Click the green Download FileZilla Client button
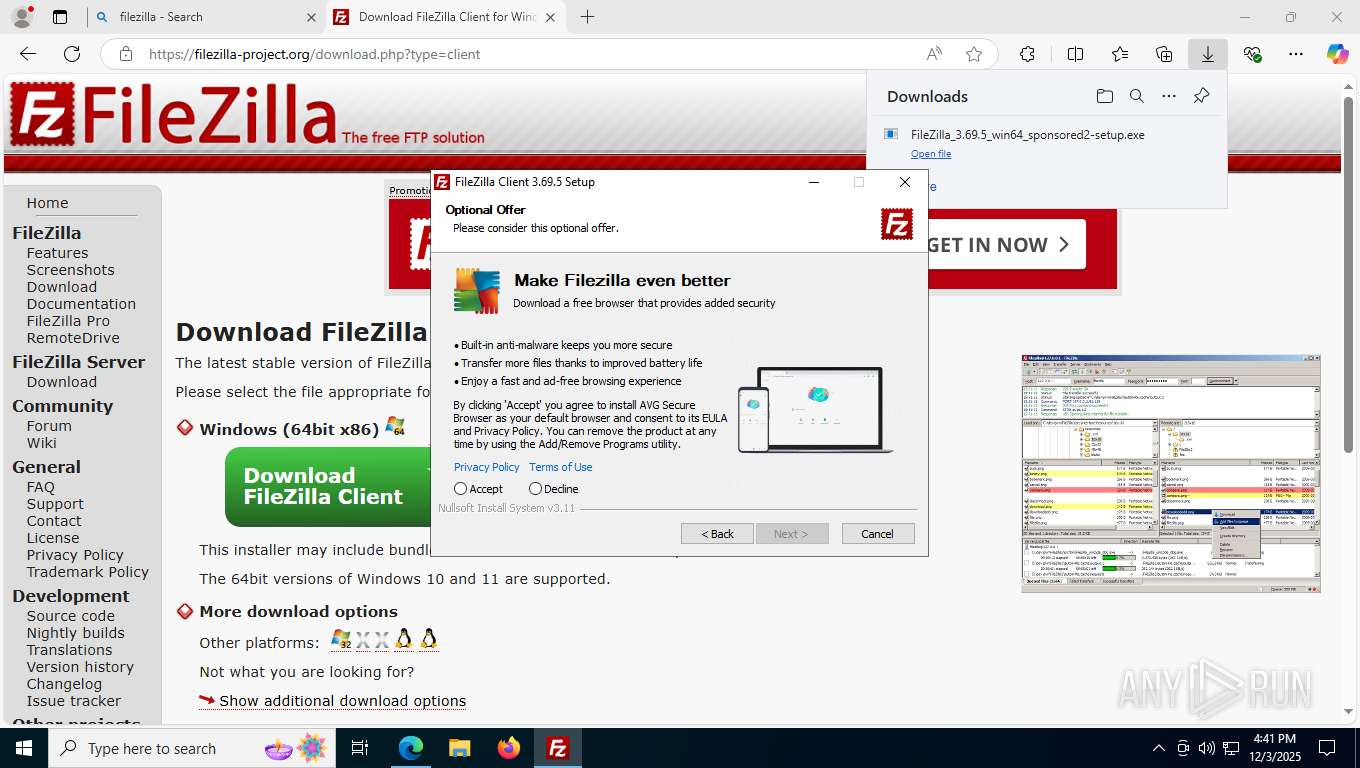The height and width of the screenshot is (768, 1360). pyautogui.click(x=328, y=487)
